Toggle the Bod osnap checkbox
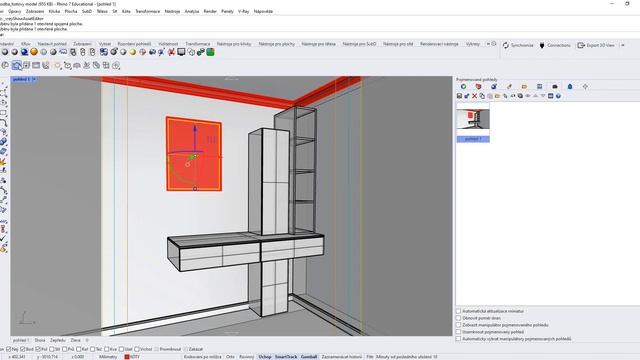Image resolution: width=640 pixels, height=360 pixels. coord(23,349)
